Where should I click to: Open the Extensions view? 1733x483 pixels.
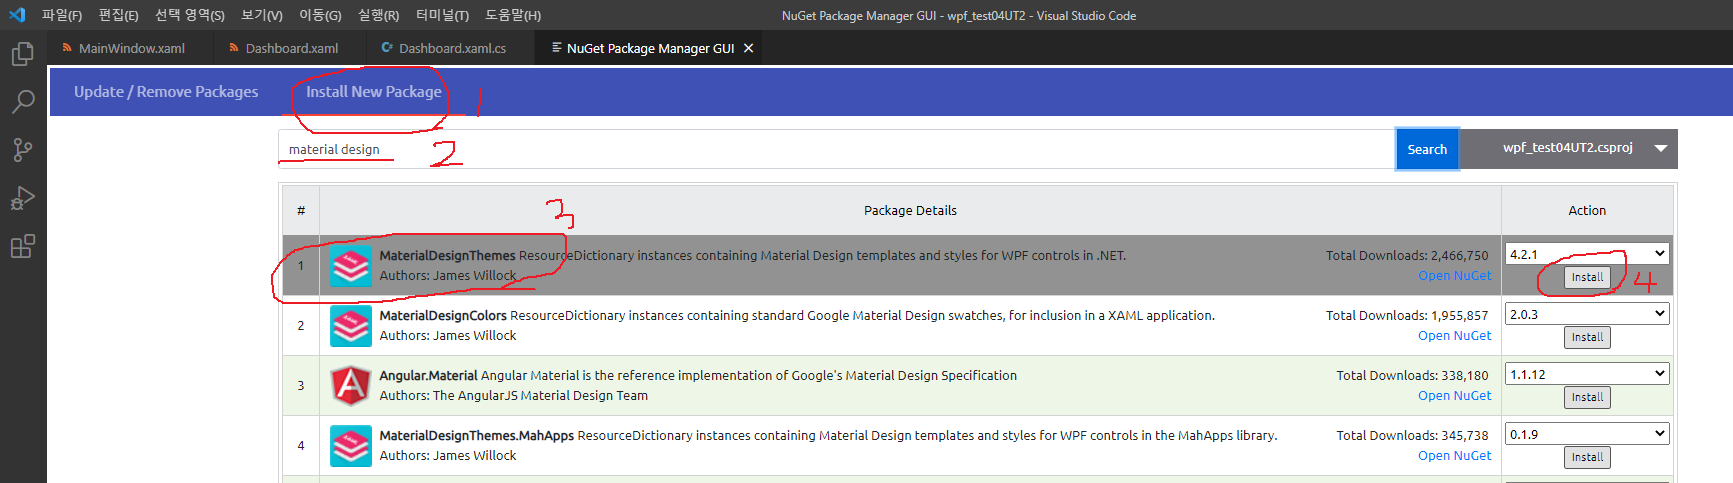point(23,246)
